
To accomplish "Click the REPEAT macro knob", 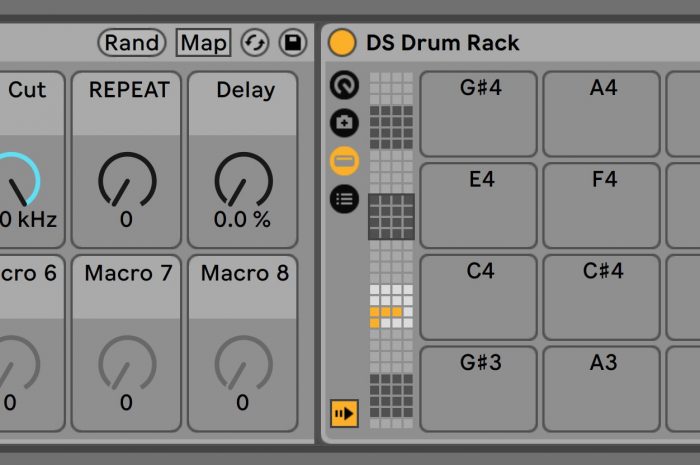I will [127, 179].
